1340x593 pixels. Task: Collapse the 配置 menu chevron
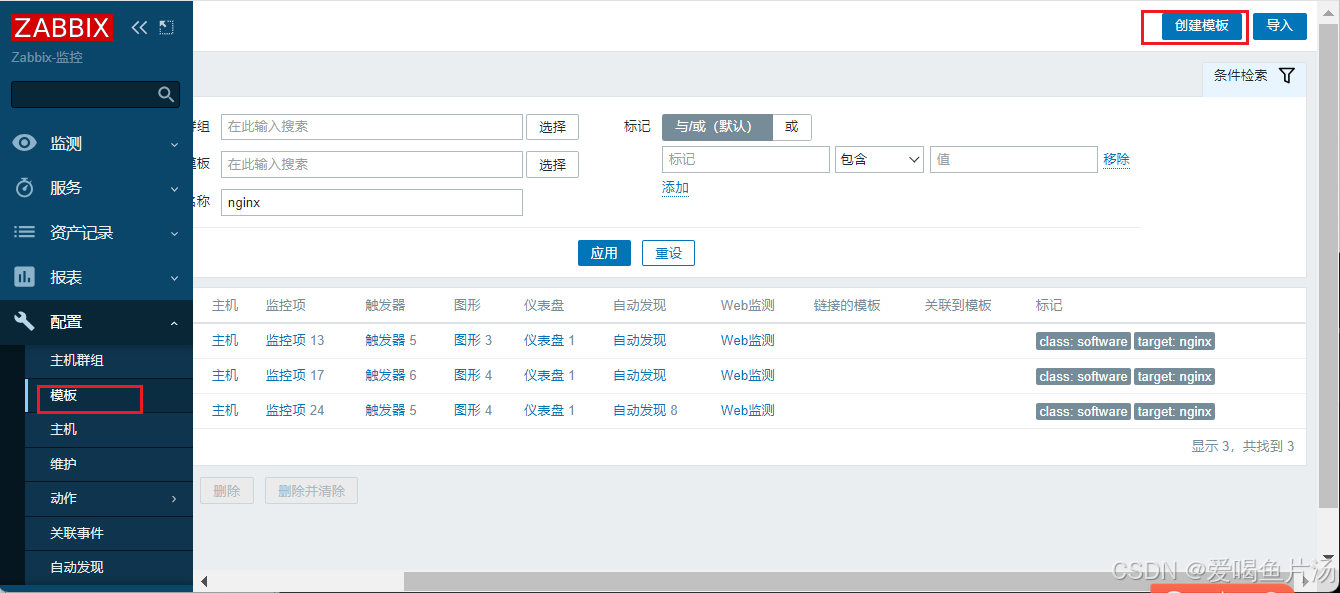[x=174, y=322]
